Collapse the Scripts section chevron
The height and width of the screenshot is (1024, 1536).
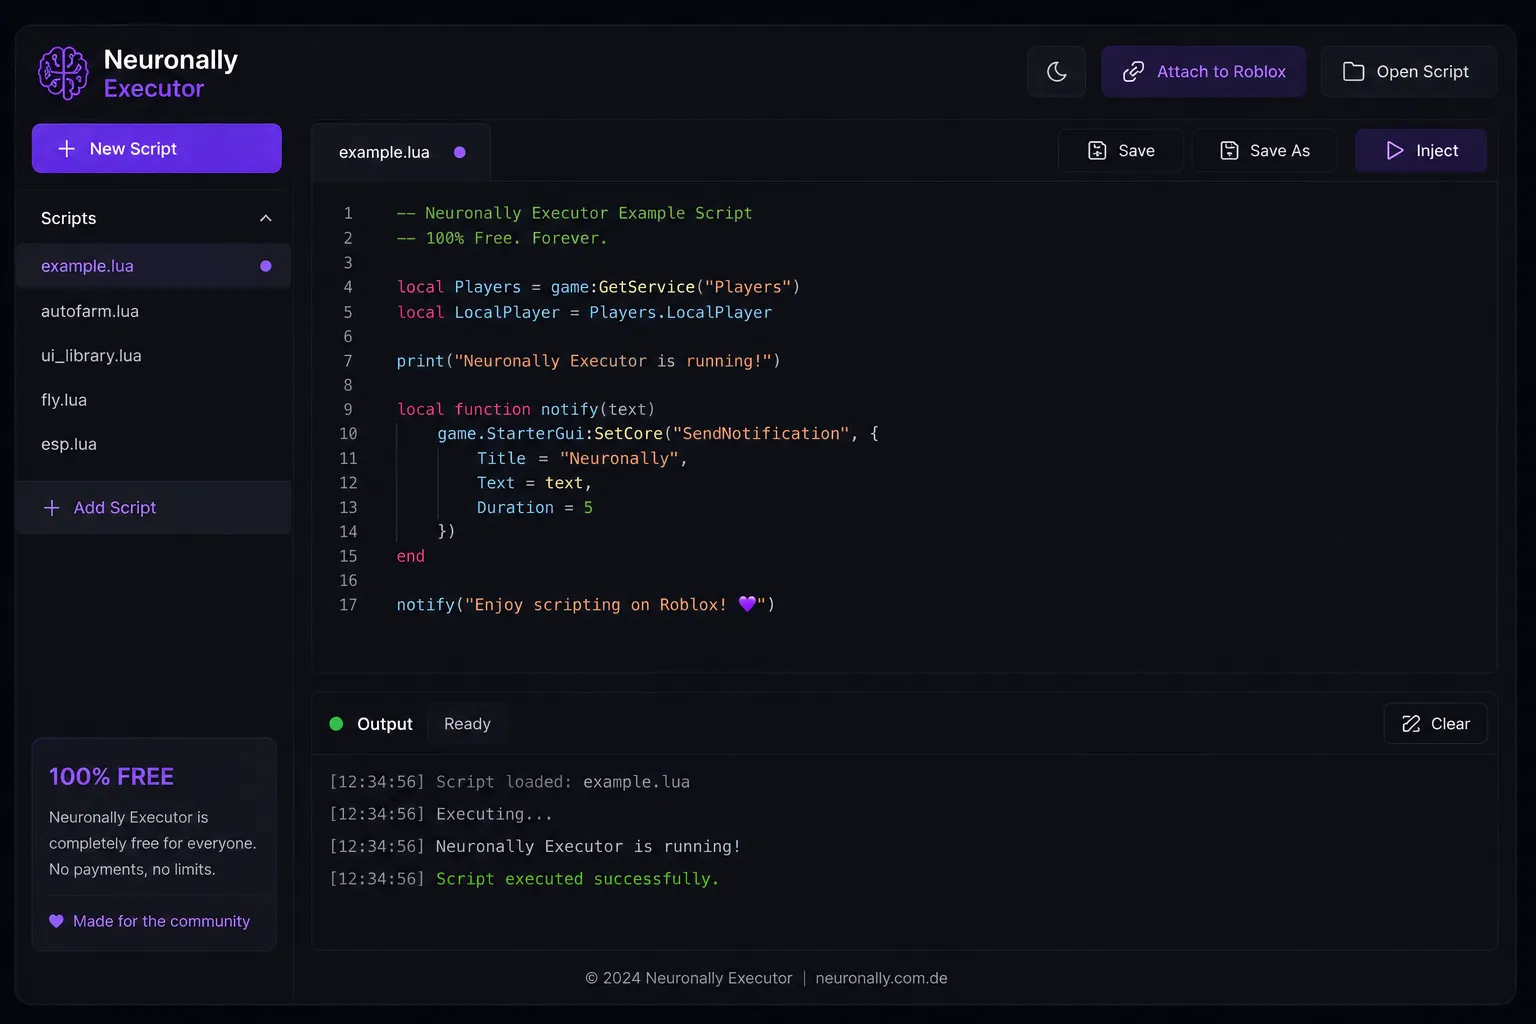[266, 218]
